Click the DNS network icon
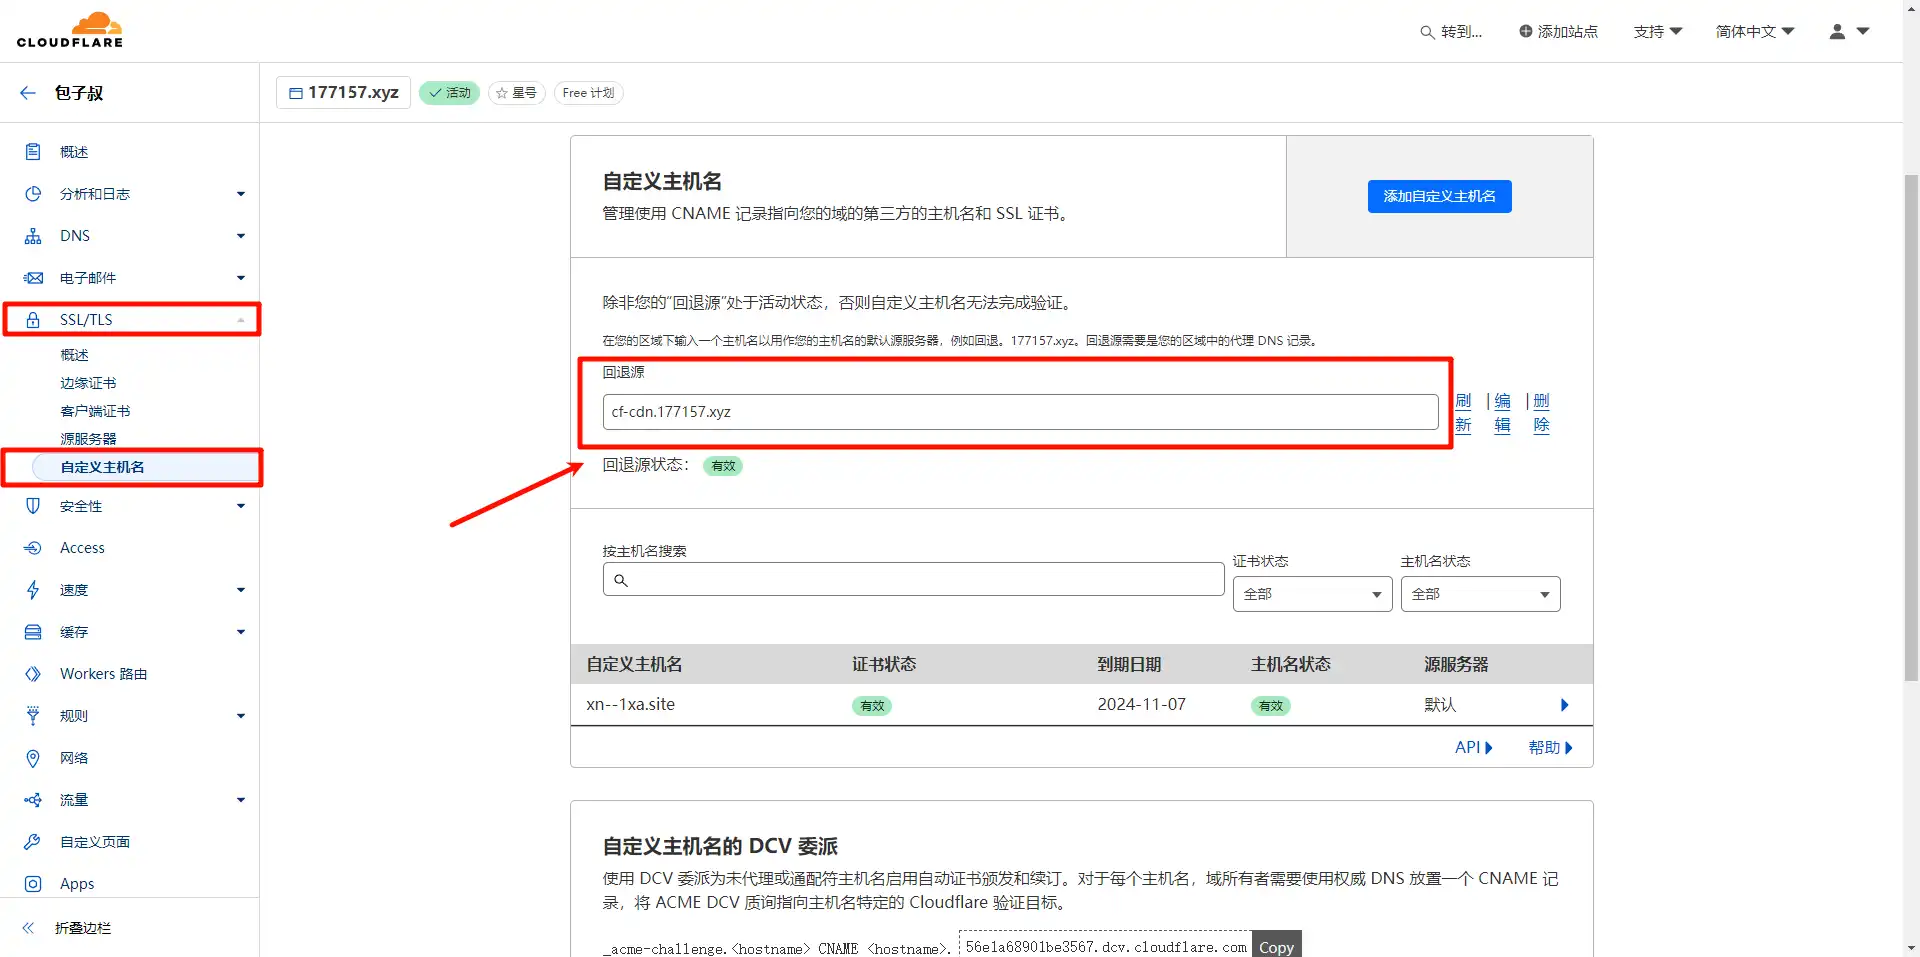The width and height of the screenshot is (1920, 957). [33, 236]
